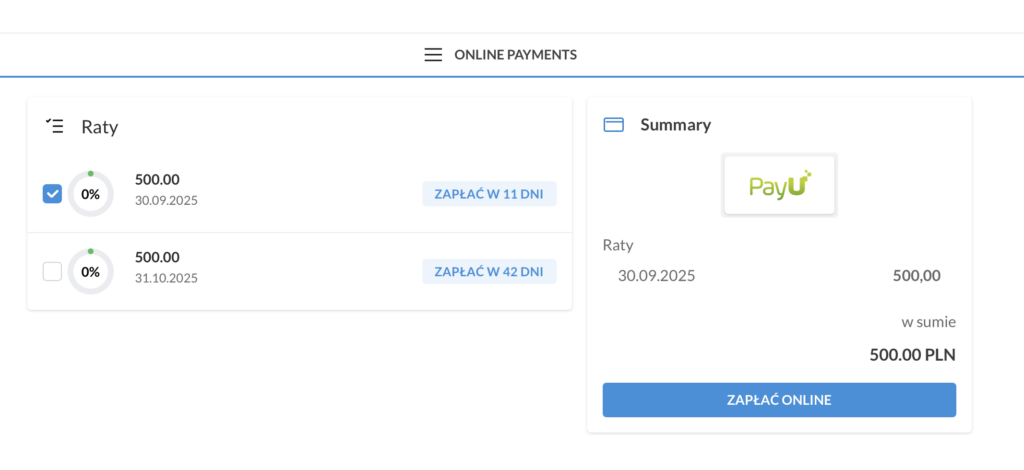Click the 500.00 PLN total
1024x470 pixels.
pos(913,355)
